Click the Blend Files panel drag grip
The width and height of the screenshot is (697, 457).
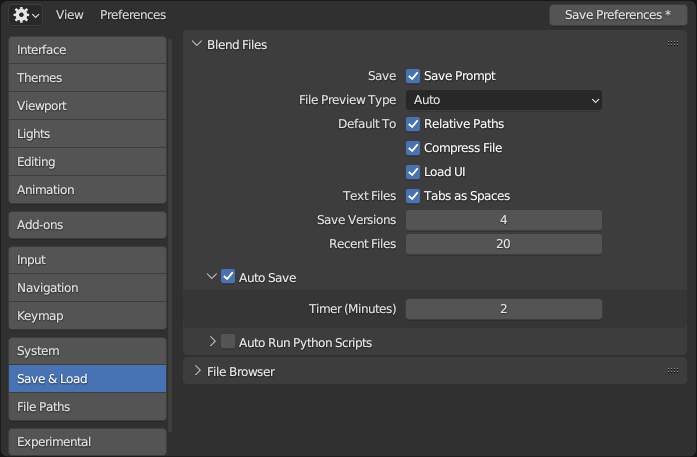(673, 44)
